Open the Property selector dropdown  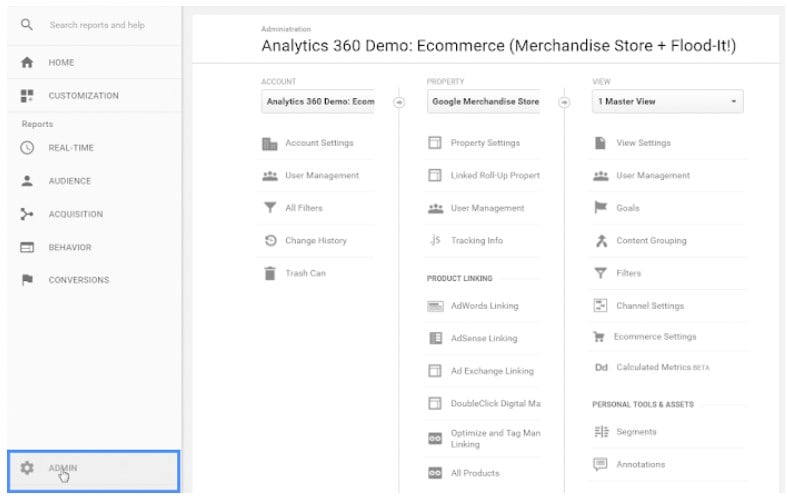point(483,102)
